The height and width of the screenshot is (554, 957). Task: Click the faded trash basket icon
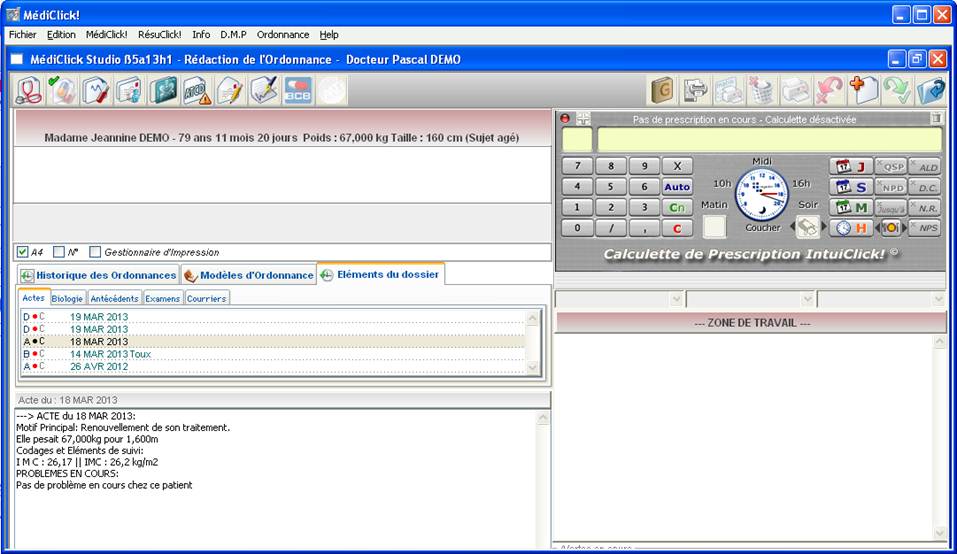pyautogui.click(x=762, y=91)
